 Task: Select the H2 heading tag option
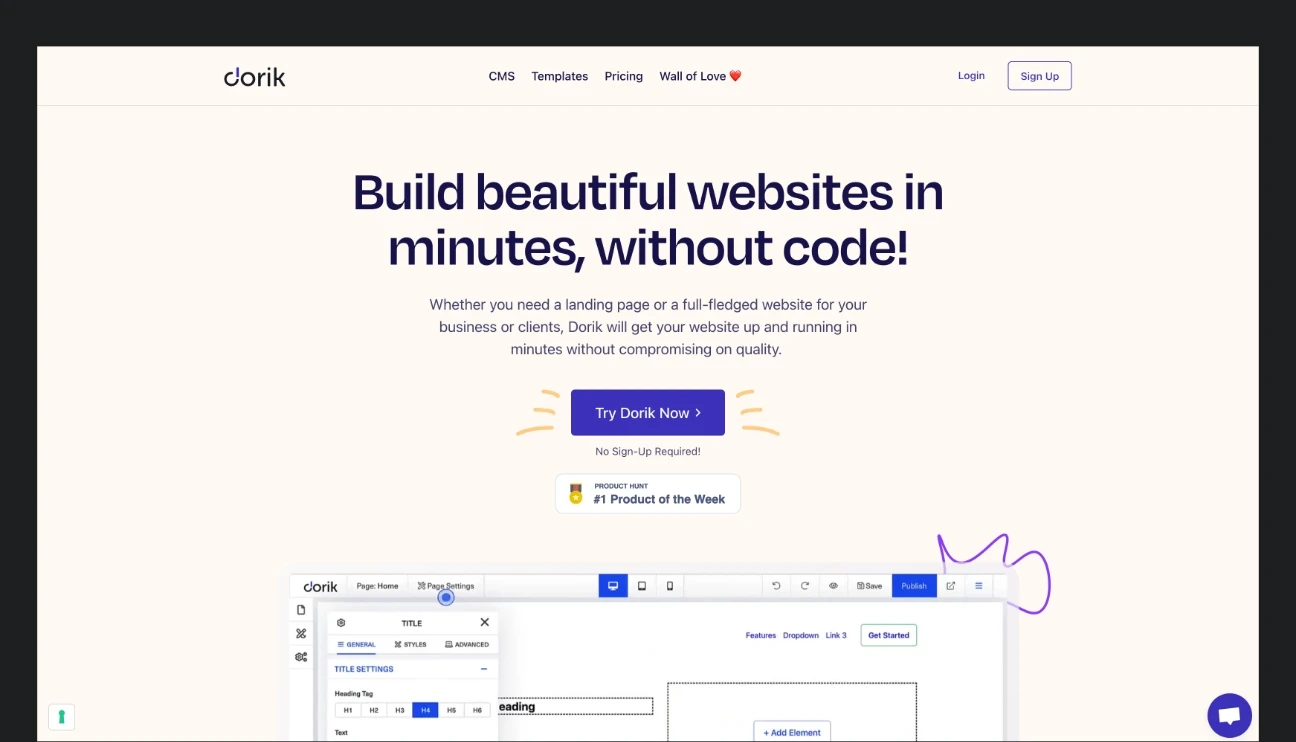[374, 710]
